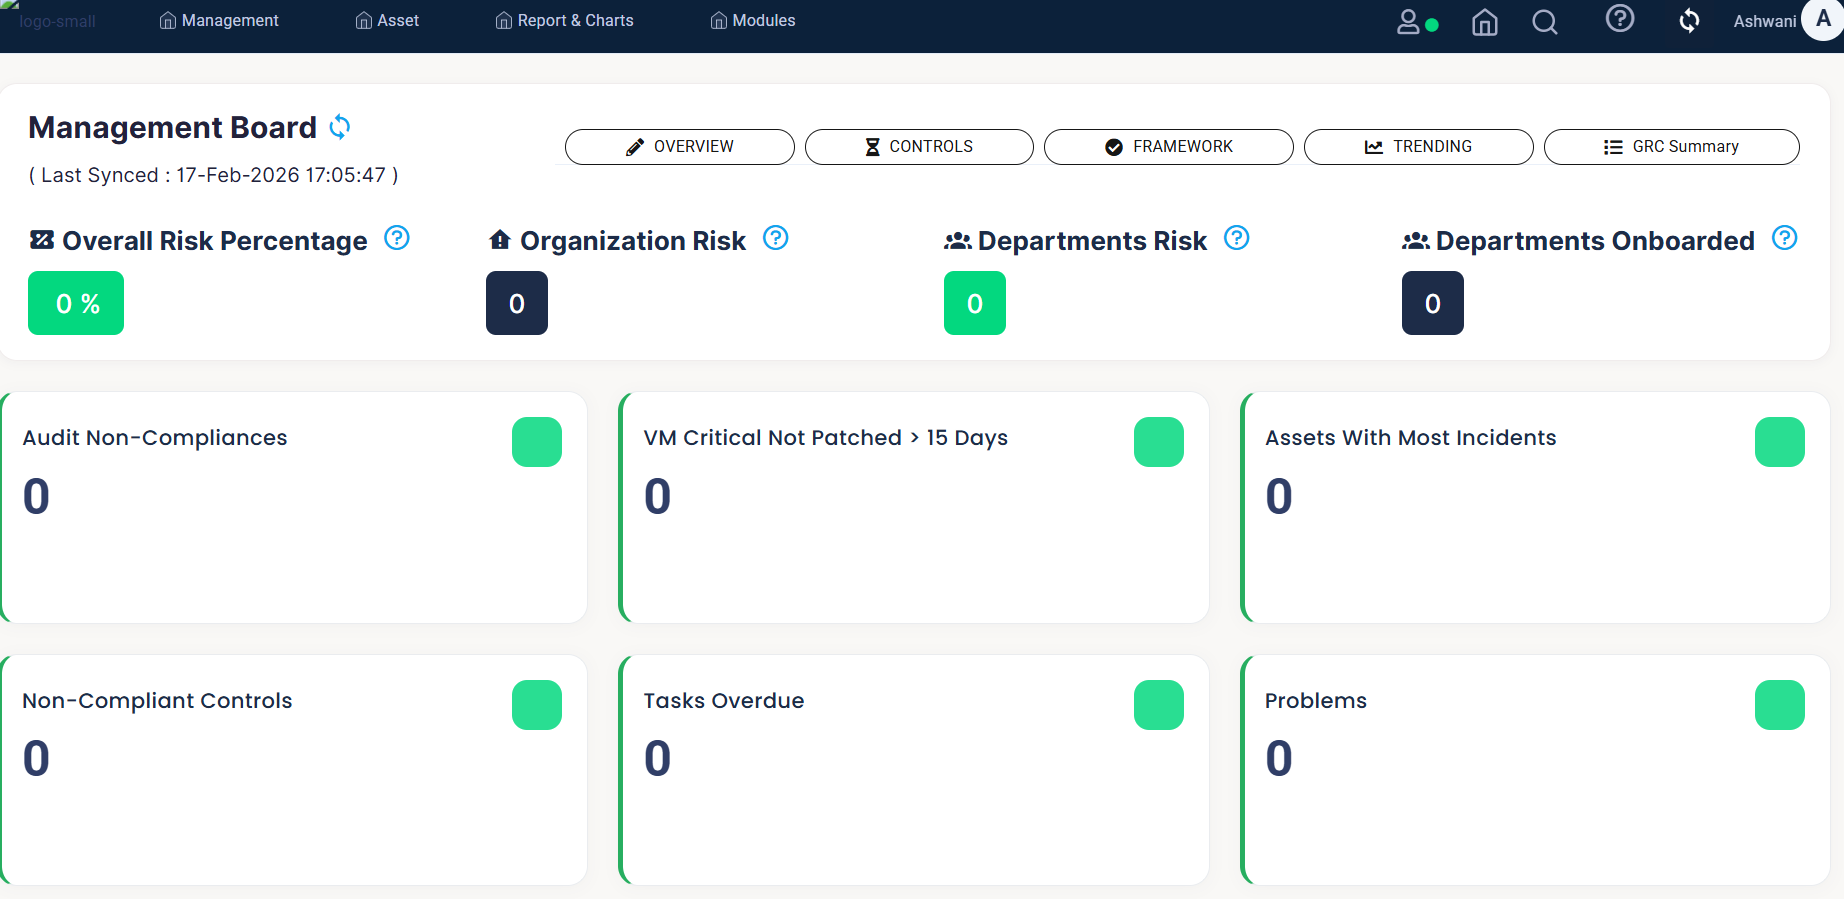Click the Non-Compliant Controls title
This screenshot has width=1844, height=899.
pyautogui.click(x=157, y=701)
